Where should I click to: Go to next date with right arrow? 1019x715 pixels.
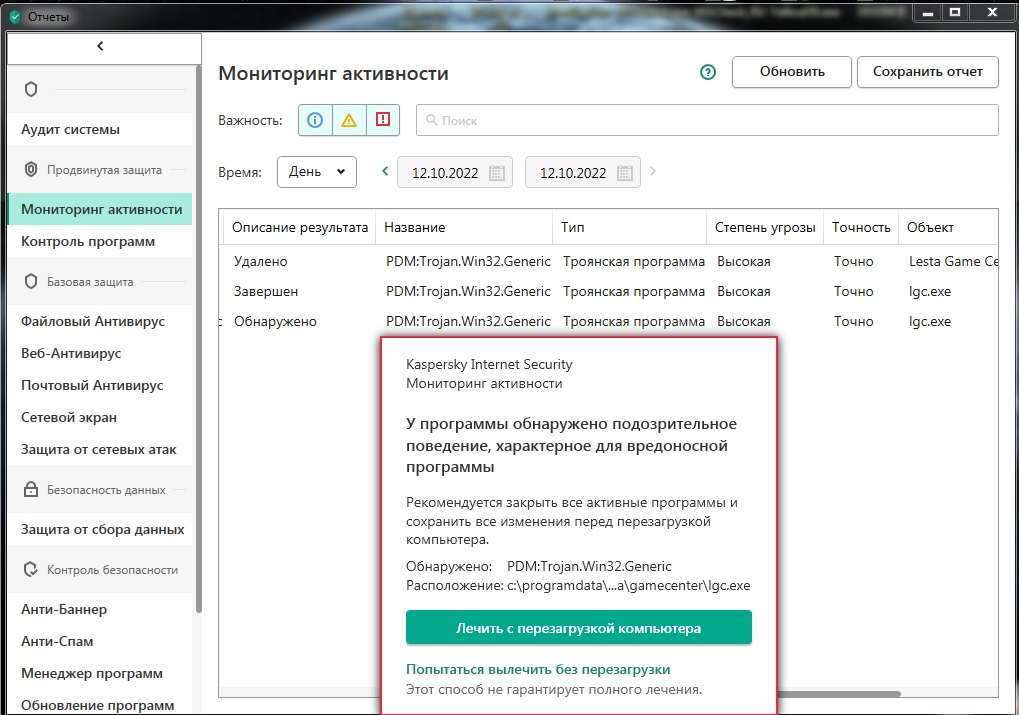653,171
